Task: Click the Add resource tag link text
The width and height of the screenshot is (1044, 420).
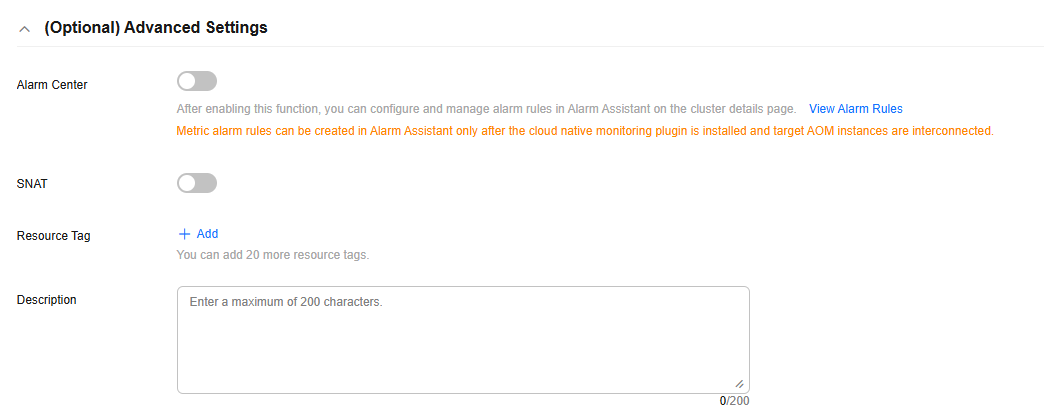Action: [207, 234]
